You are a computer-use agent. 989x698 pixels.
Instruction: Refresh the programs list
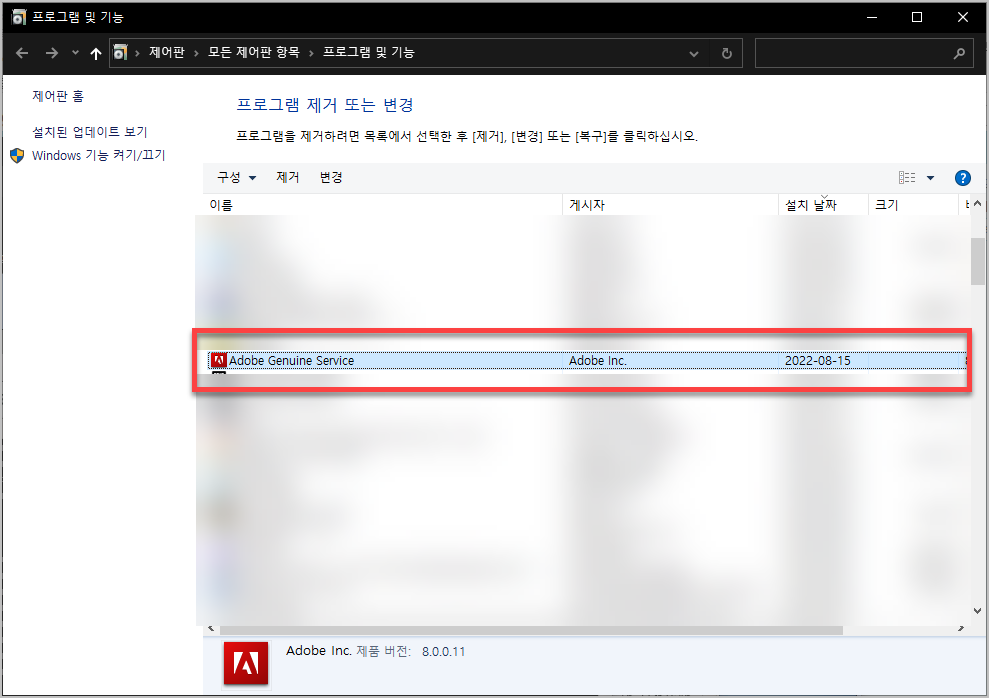tap(727, 54)
